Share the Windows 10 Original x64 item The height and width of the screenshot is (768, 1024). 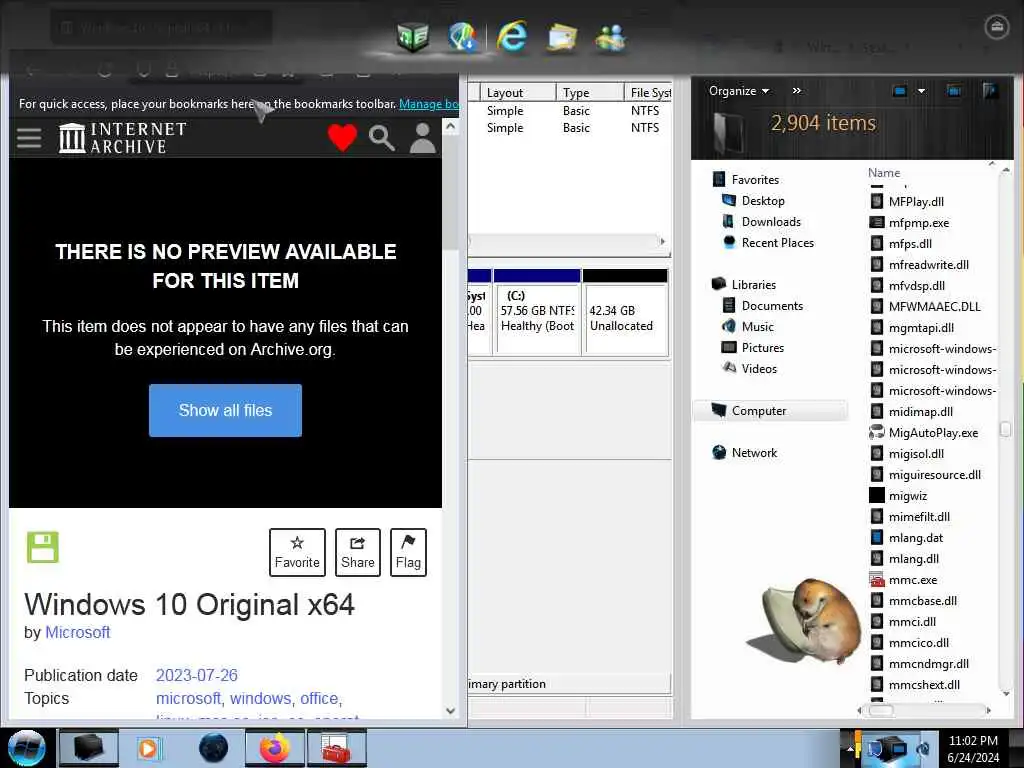point(358,552)
